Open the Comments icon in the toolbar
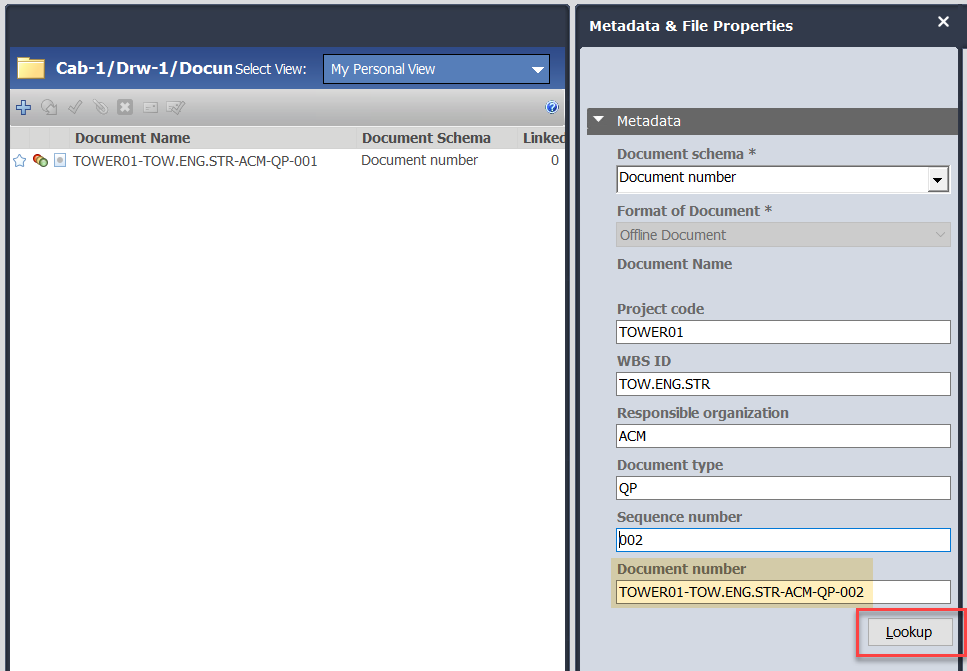 [150, 107]
